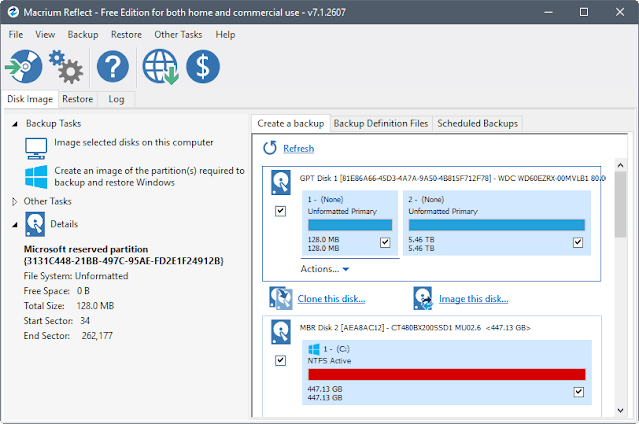The width and height of the screenshot is (639, 424).
Task: Expand the Other Tasks section
Action: point(15,201)
